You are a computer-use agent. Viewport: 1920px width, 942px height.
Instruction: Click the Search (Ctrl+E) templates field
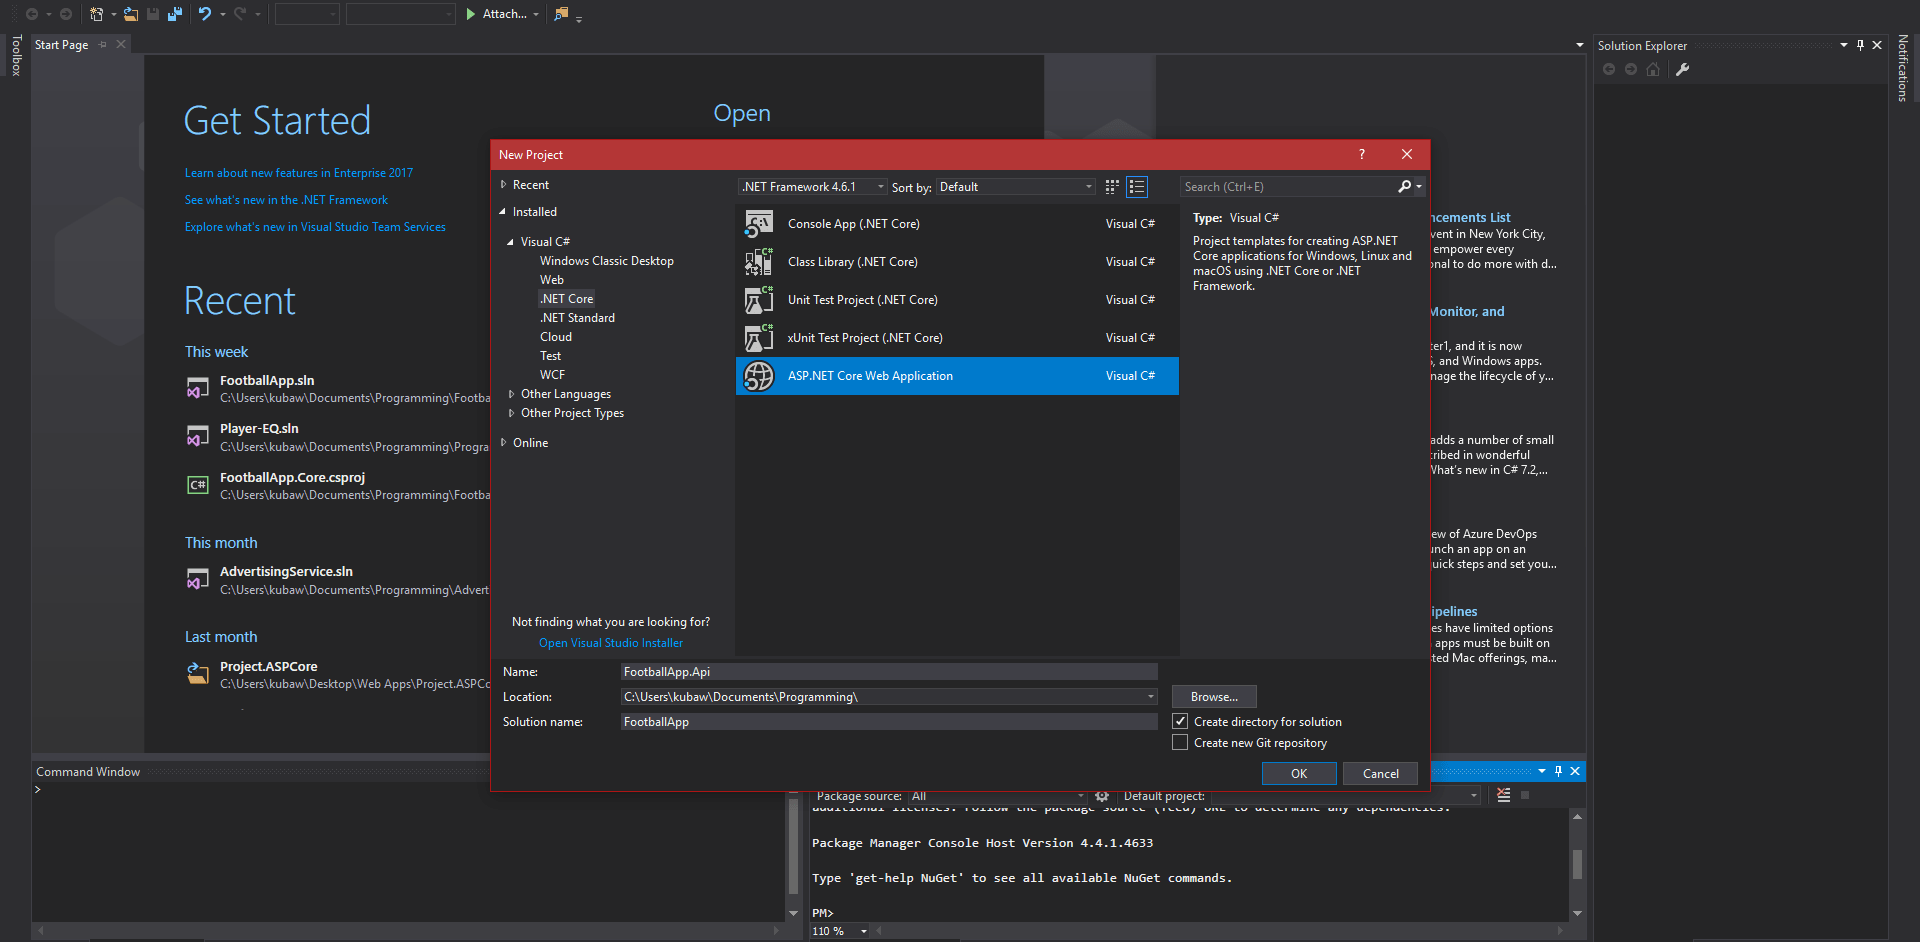[1288, 187]
